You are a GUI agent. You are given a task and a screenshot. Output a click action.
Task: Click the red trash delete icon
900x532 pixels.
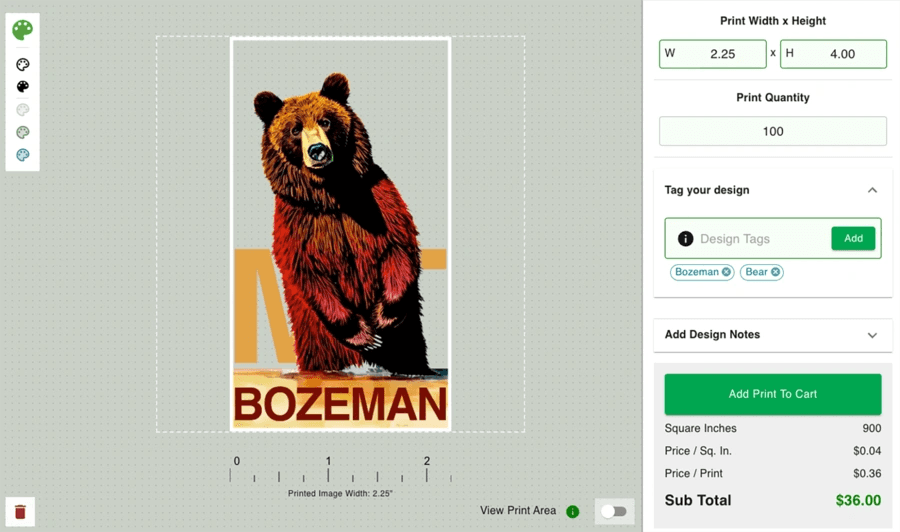[x=20, y=511]
